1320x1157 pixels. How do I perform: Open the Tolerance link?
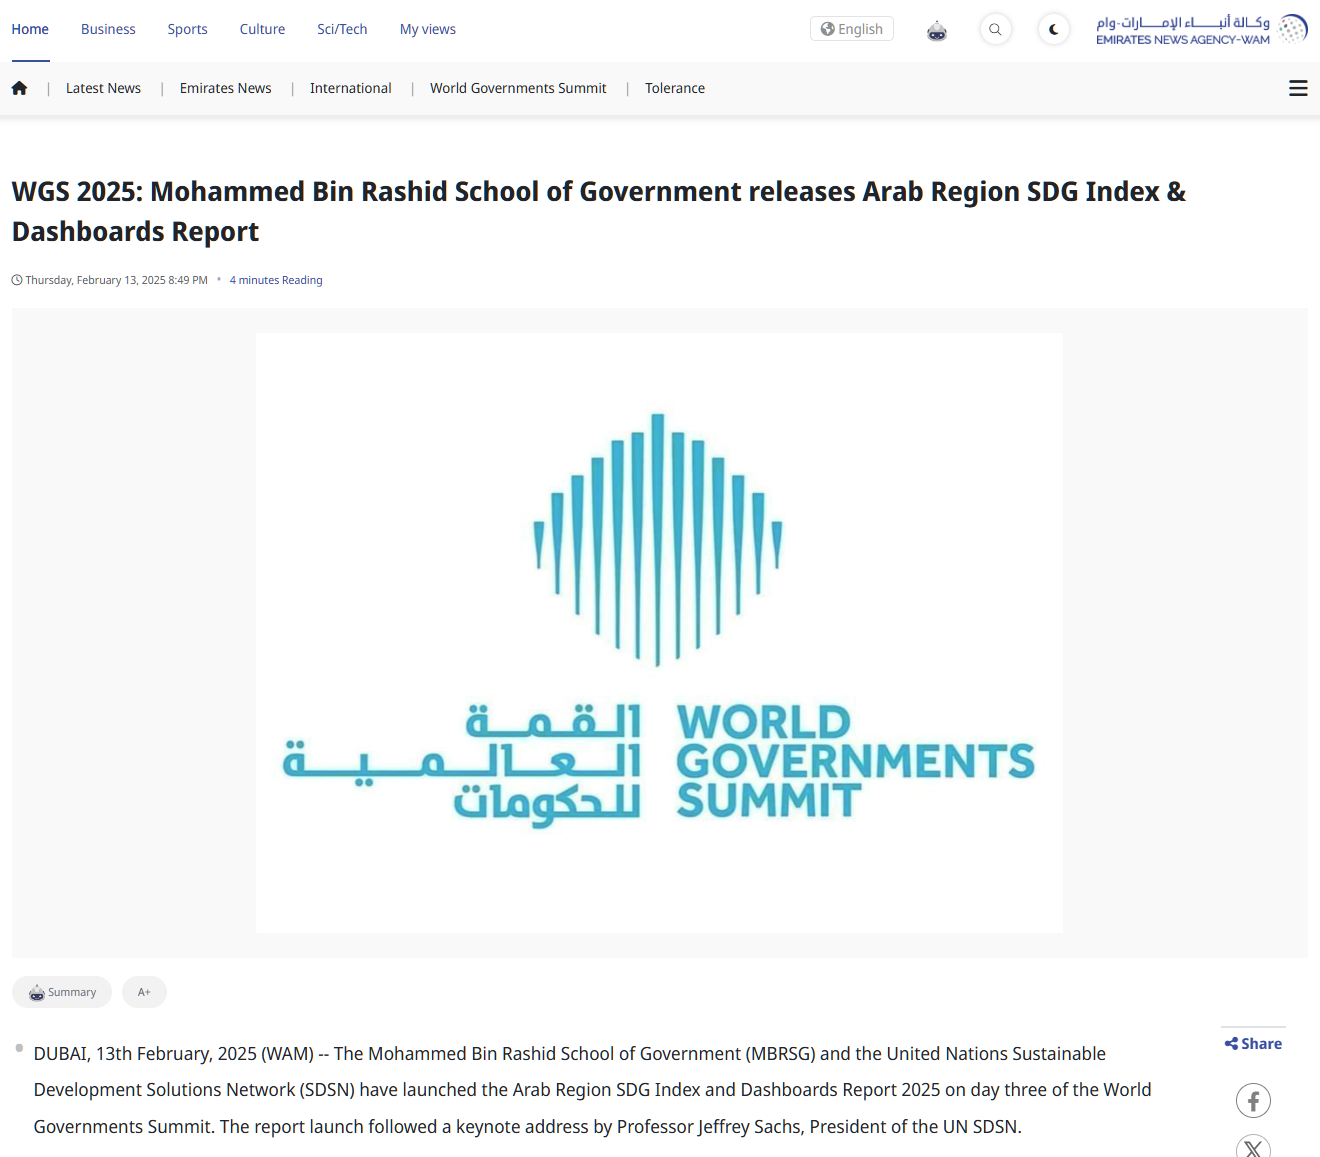click(x=675, y=88)
